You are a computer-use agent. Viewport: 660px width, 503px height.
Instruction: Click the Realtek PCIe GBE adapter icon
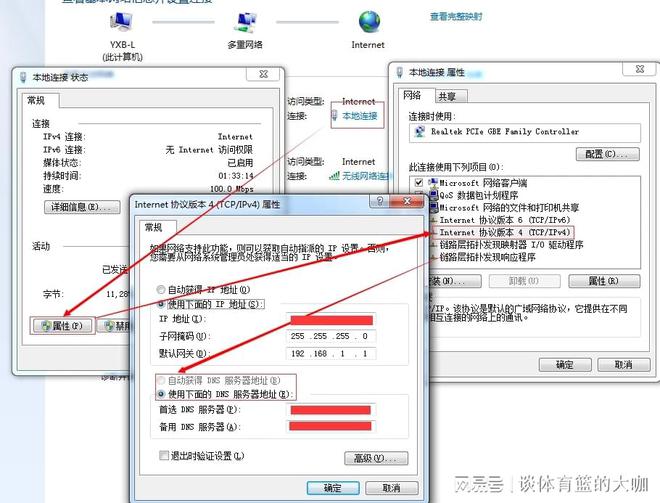[418, 131]
